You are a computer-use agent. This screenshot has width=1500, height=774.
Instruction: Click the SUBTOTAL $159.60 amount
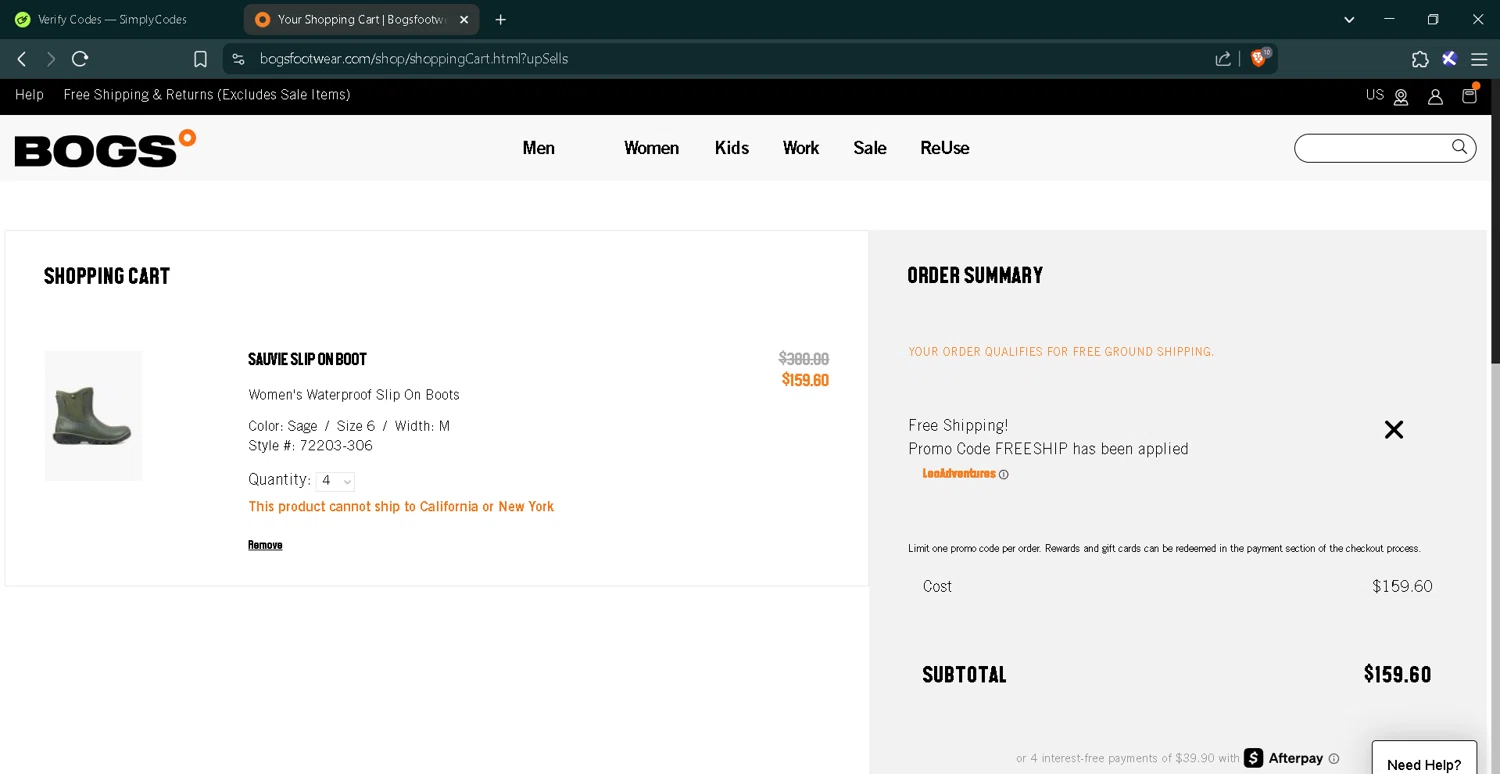pyautogui.click(x=1397, y=675)
